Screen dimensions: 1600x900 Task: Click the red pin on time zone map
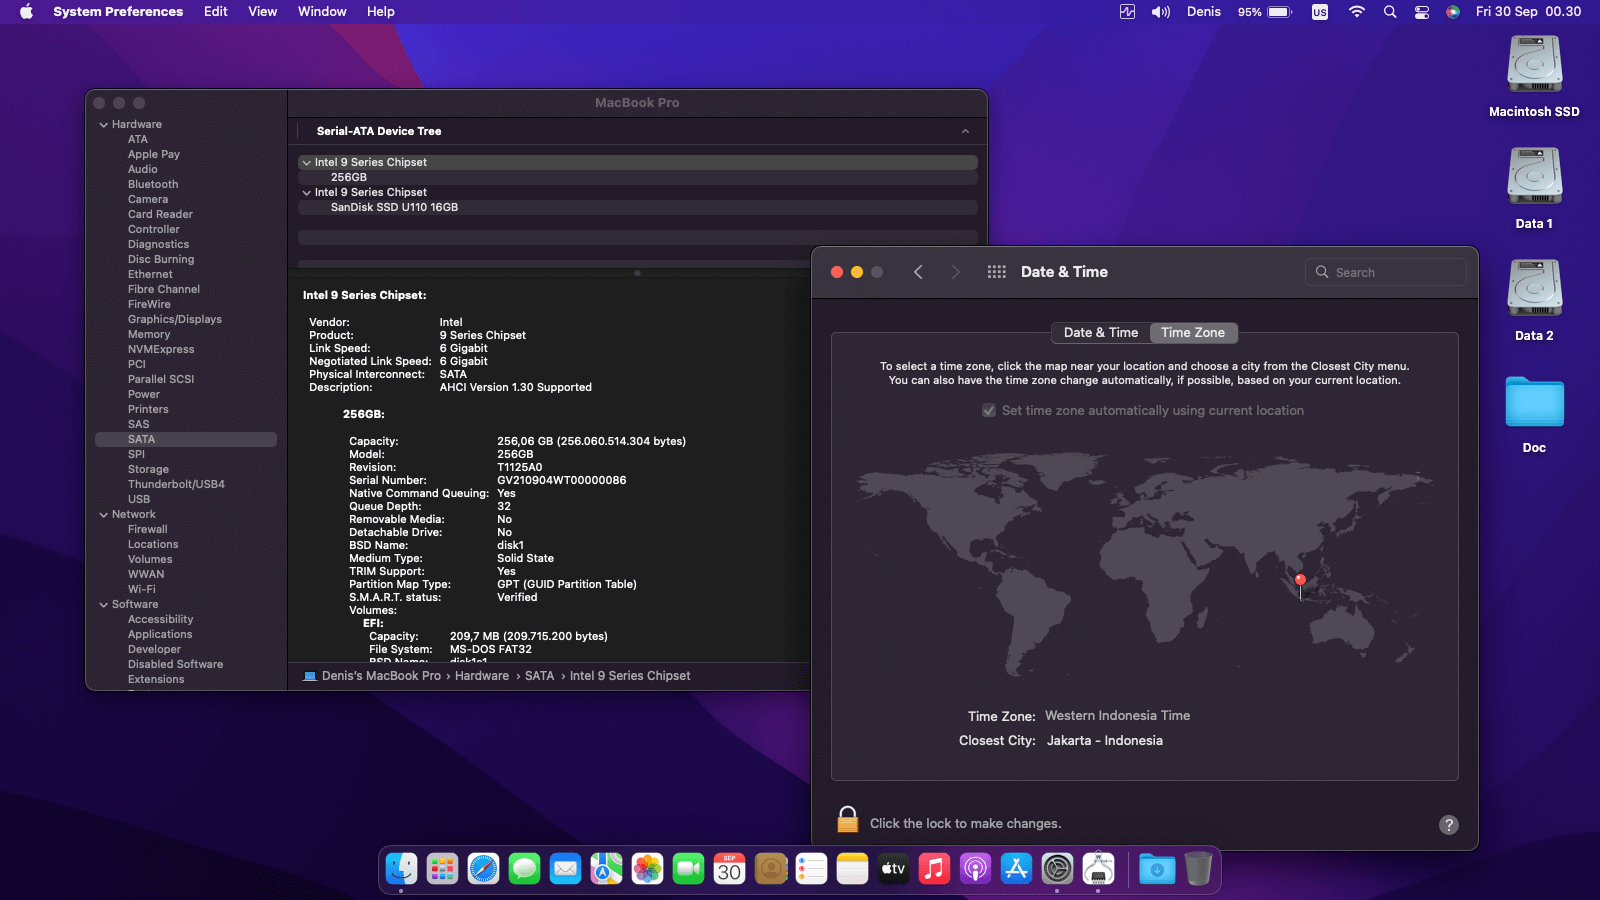1300,581
